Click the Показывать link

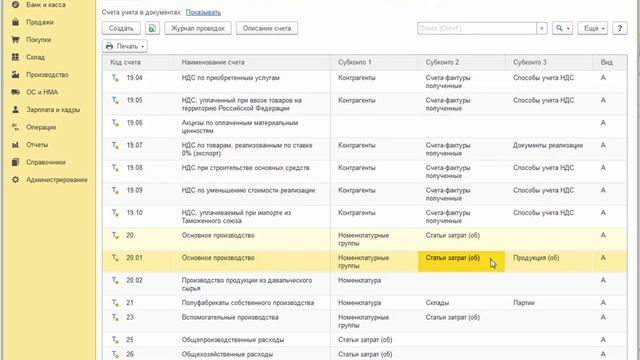click(x=203, y=12)
